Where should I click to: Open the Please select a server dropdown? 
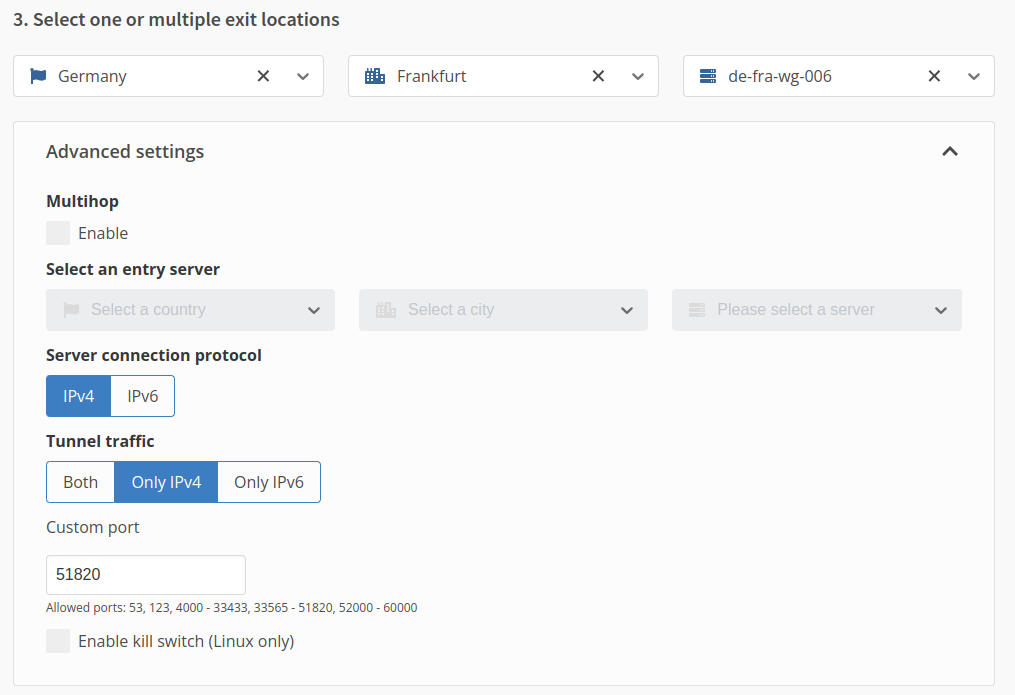[x=816, y=310]
